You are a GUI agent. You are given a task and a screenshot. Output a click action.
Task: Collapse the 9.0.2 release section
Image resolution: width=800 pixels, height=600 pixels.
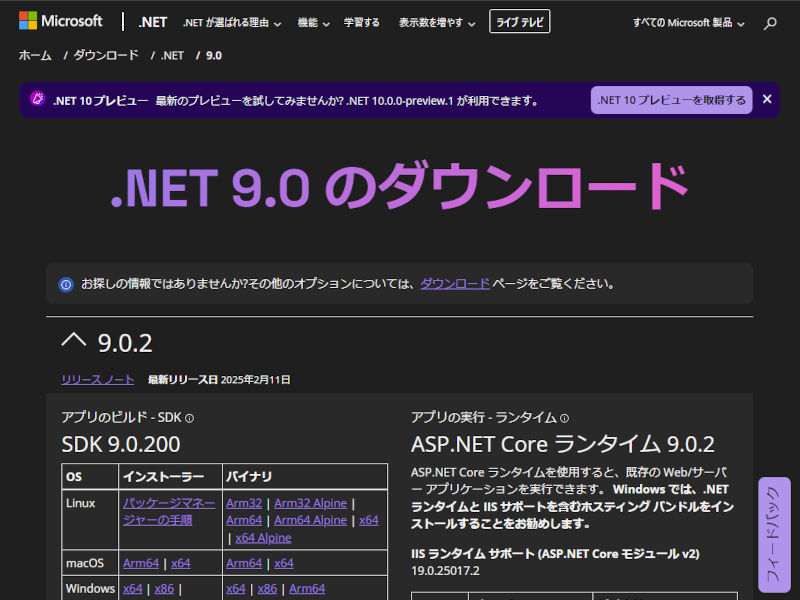point(74,341)
